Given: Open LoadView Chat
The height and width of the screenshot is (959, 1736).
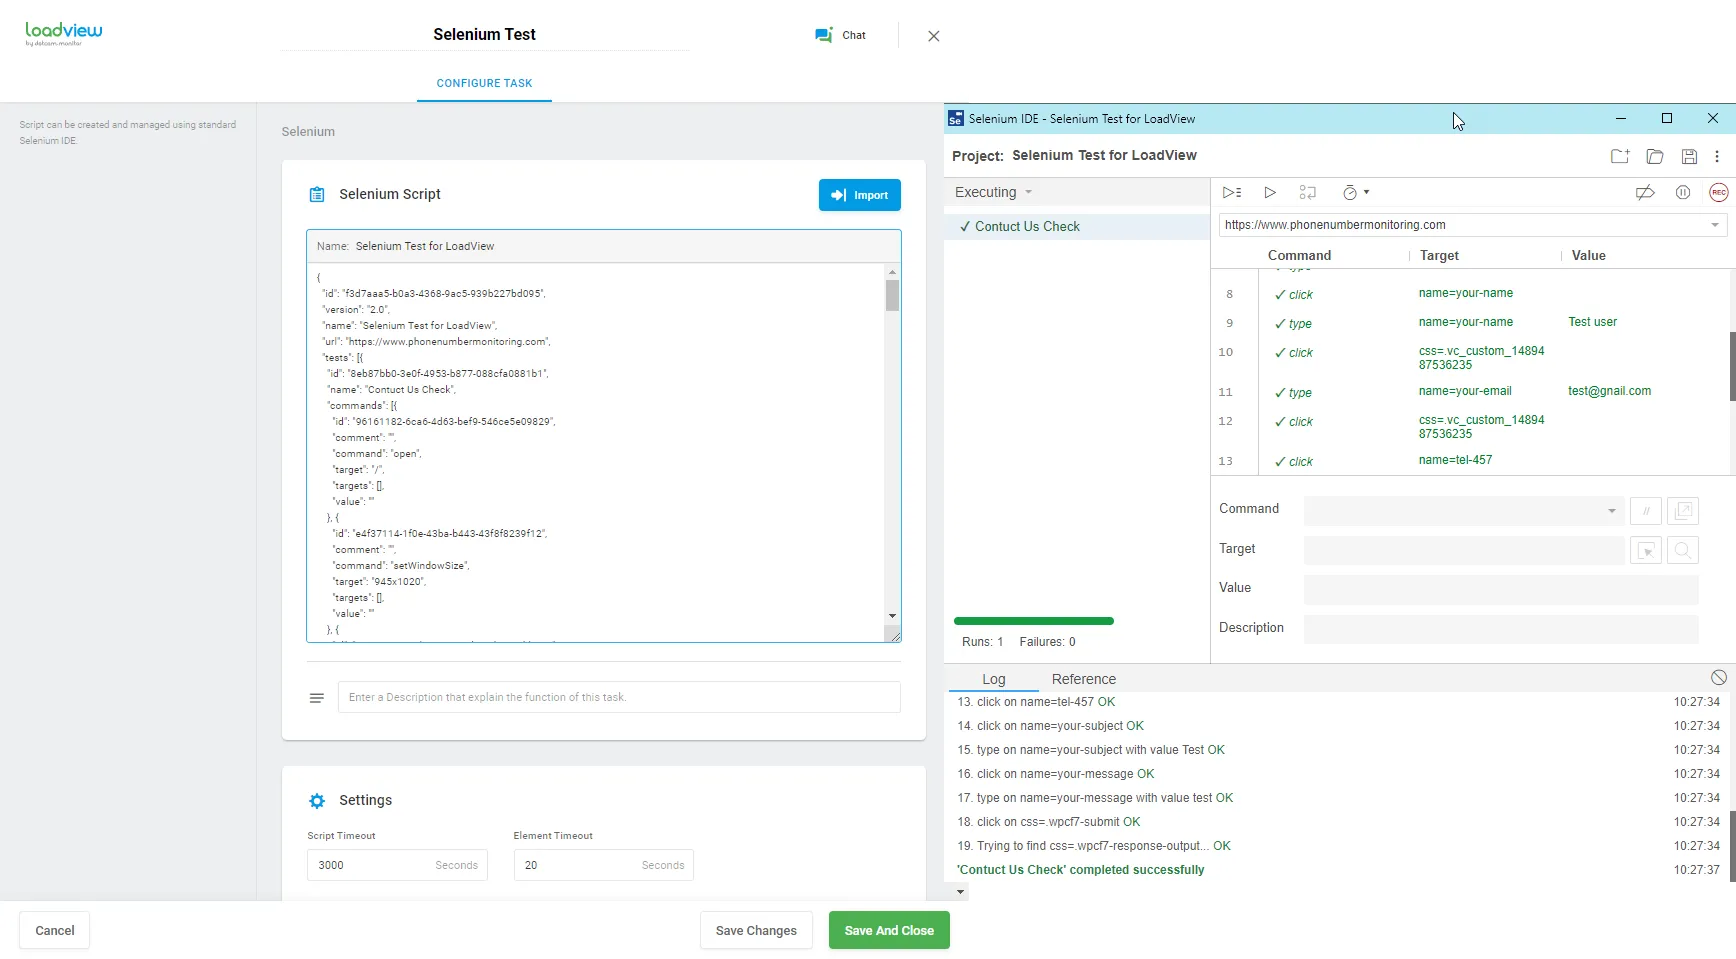Looking at the screenshot, I should (840, 35).
